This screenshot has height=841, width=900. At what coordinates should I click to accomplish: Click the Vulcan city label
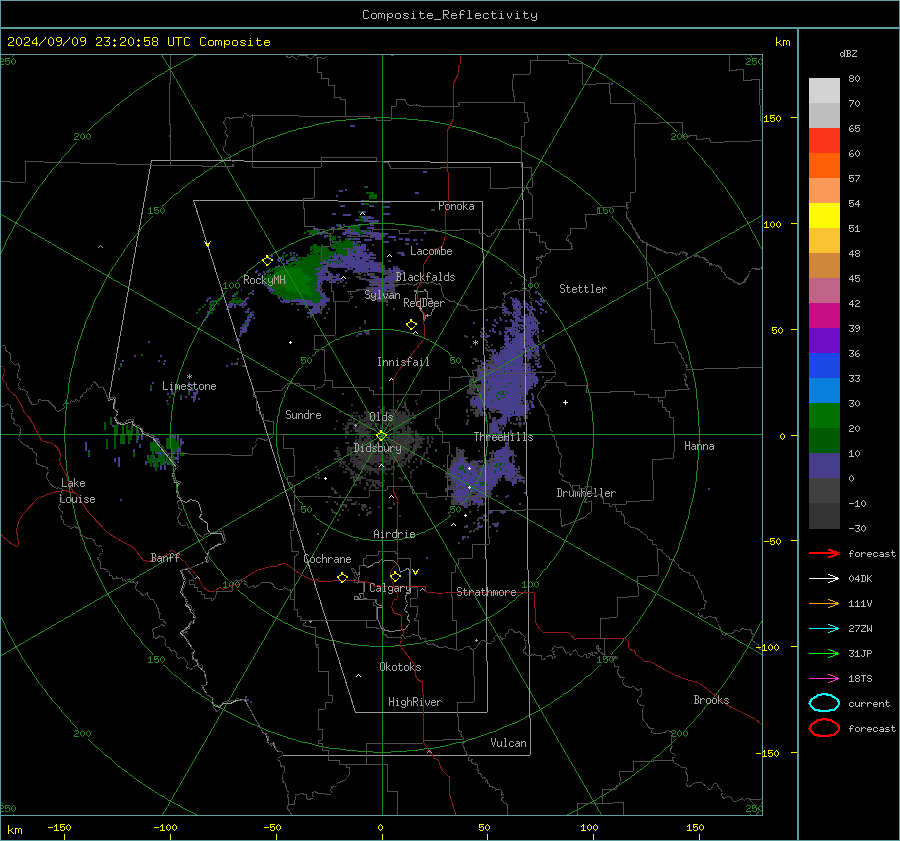(508, 743)
